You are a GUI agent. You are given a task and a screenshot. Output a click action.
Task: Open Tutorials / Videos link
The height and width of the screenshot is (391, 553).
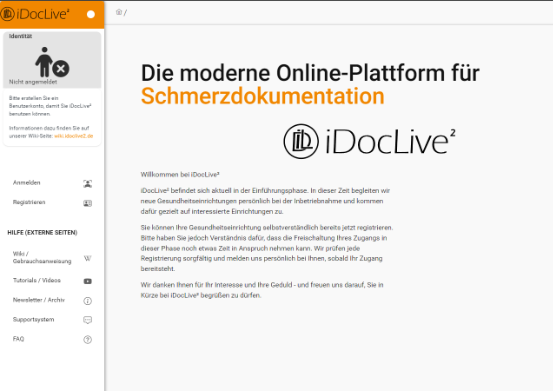click(37, 280)
